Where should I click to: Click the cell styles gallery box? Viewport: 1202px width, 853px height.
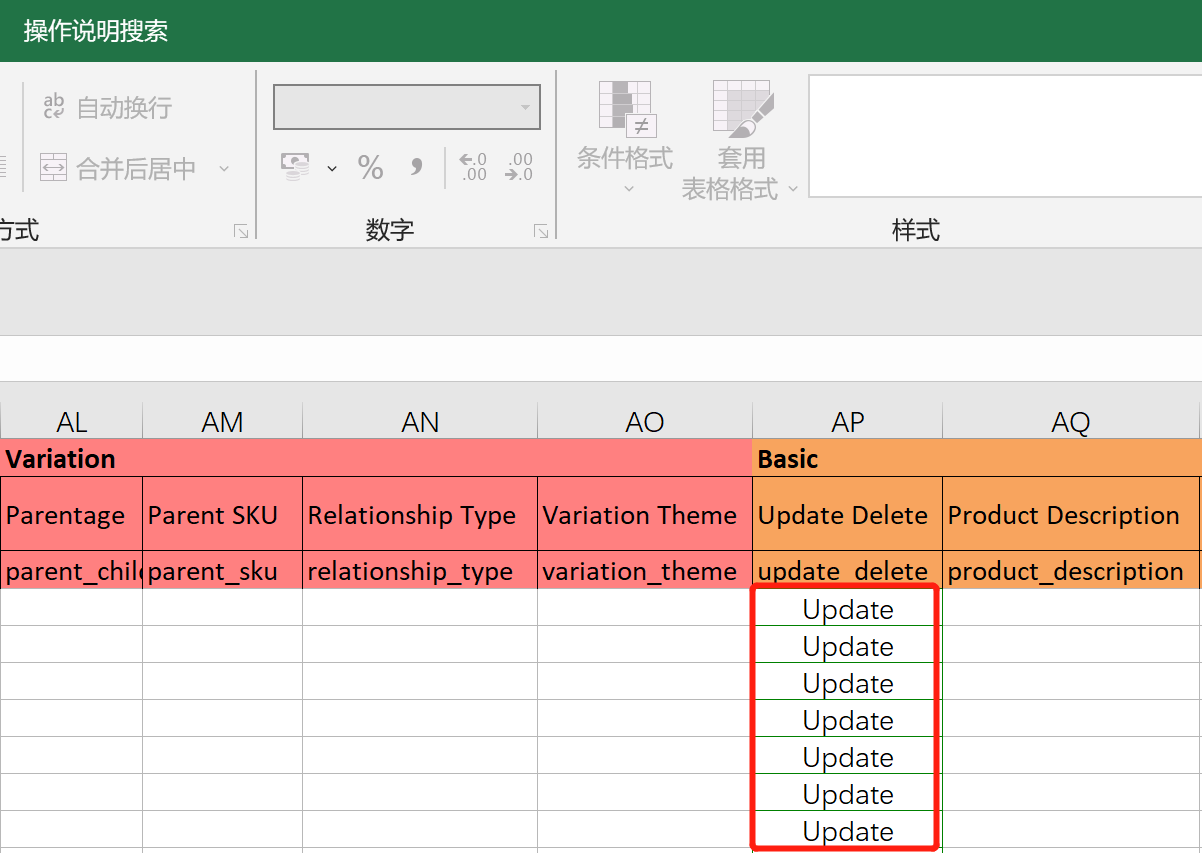coord(1005,135)
